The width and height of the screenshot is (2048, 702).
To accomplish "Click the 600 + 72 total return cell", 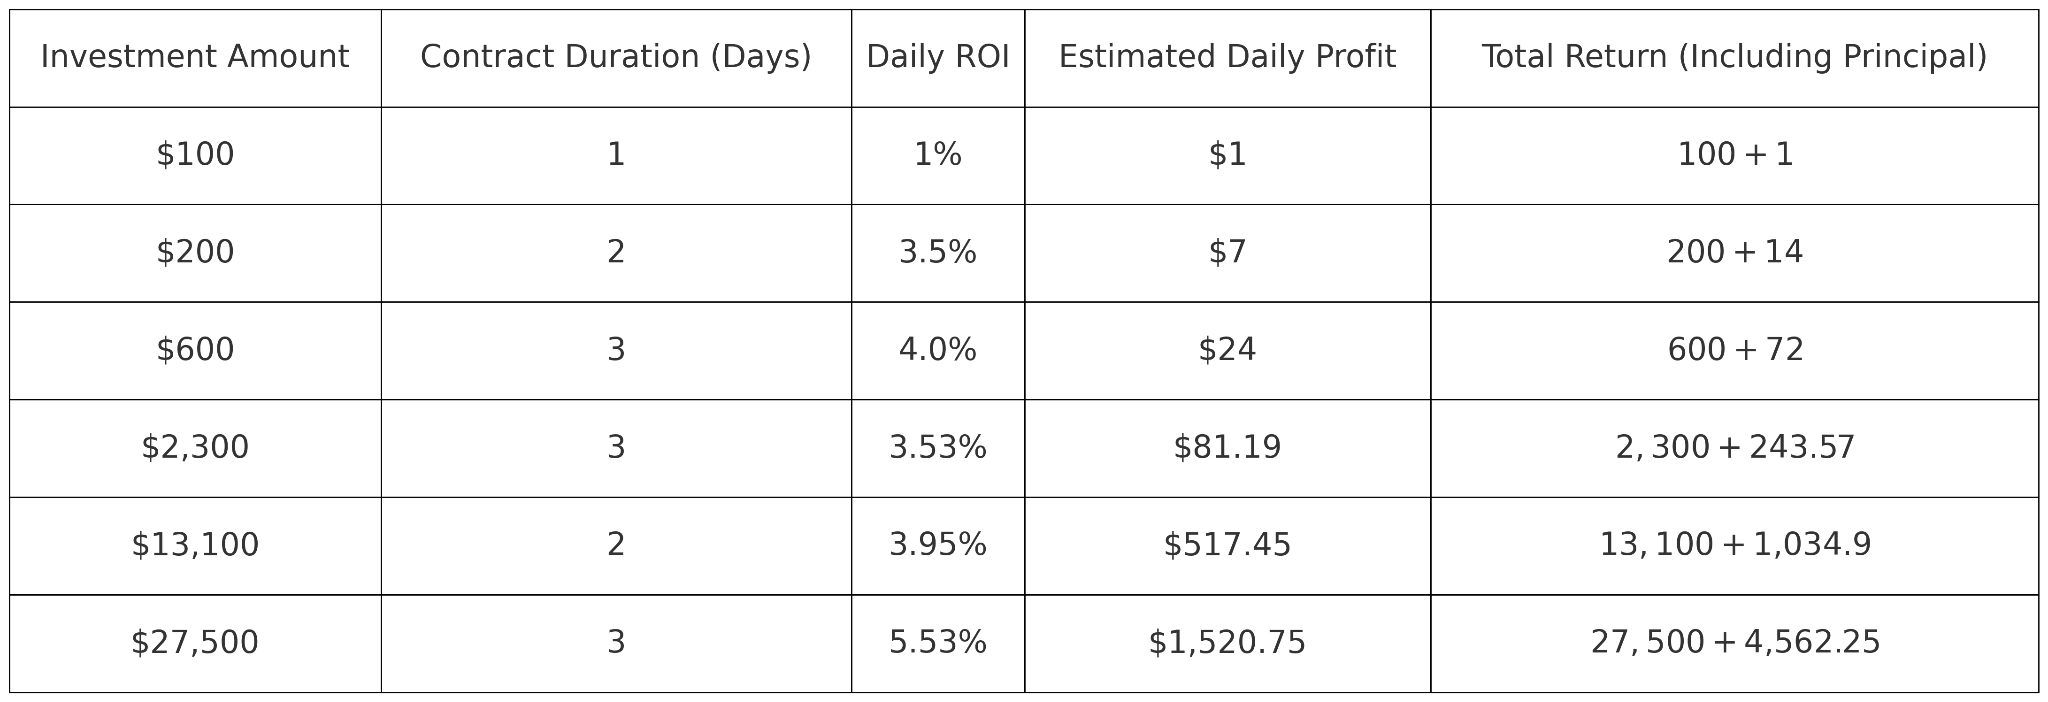I will click(x=1734, y=350).
